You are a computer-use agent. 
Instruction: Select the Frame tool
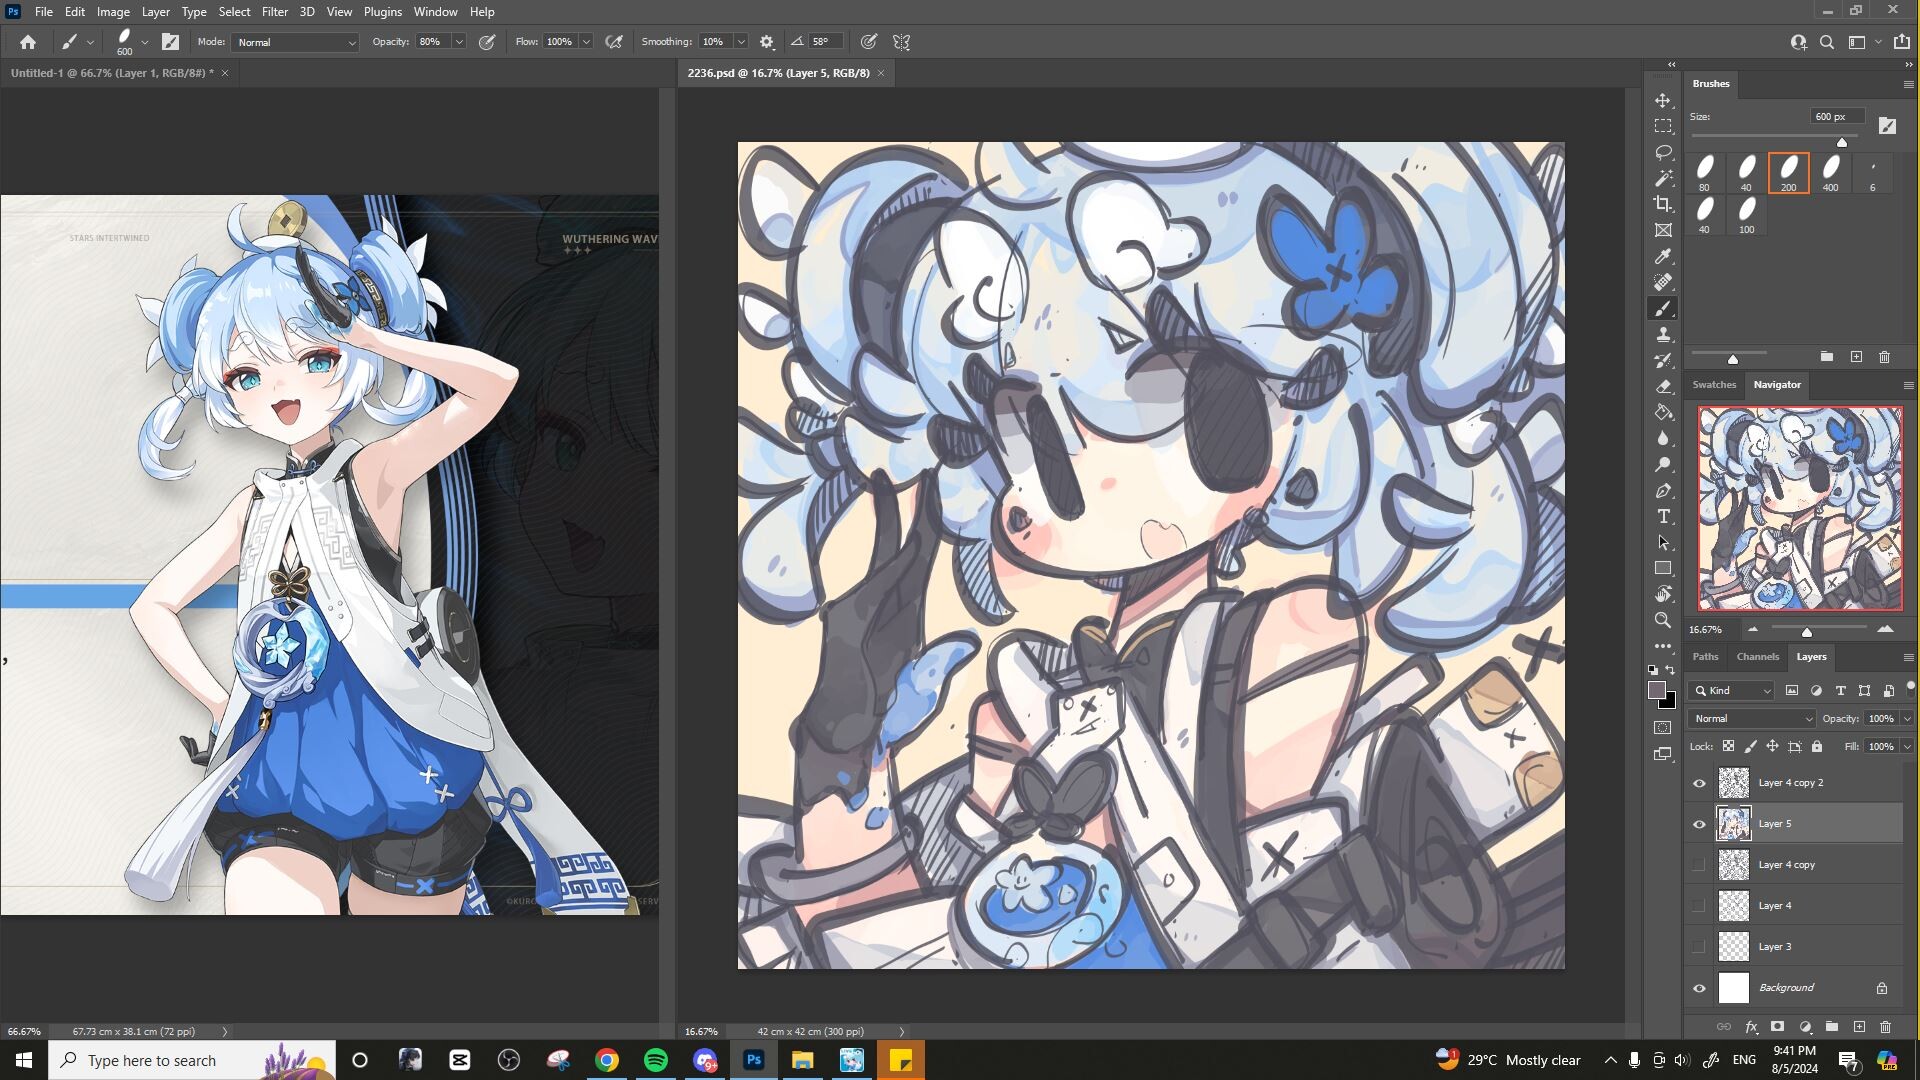click(1663, 230)
